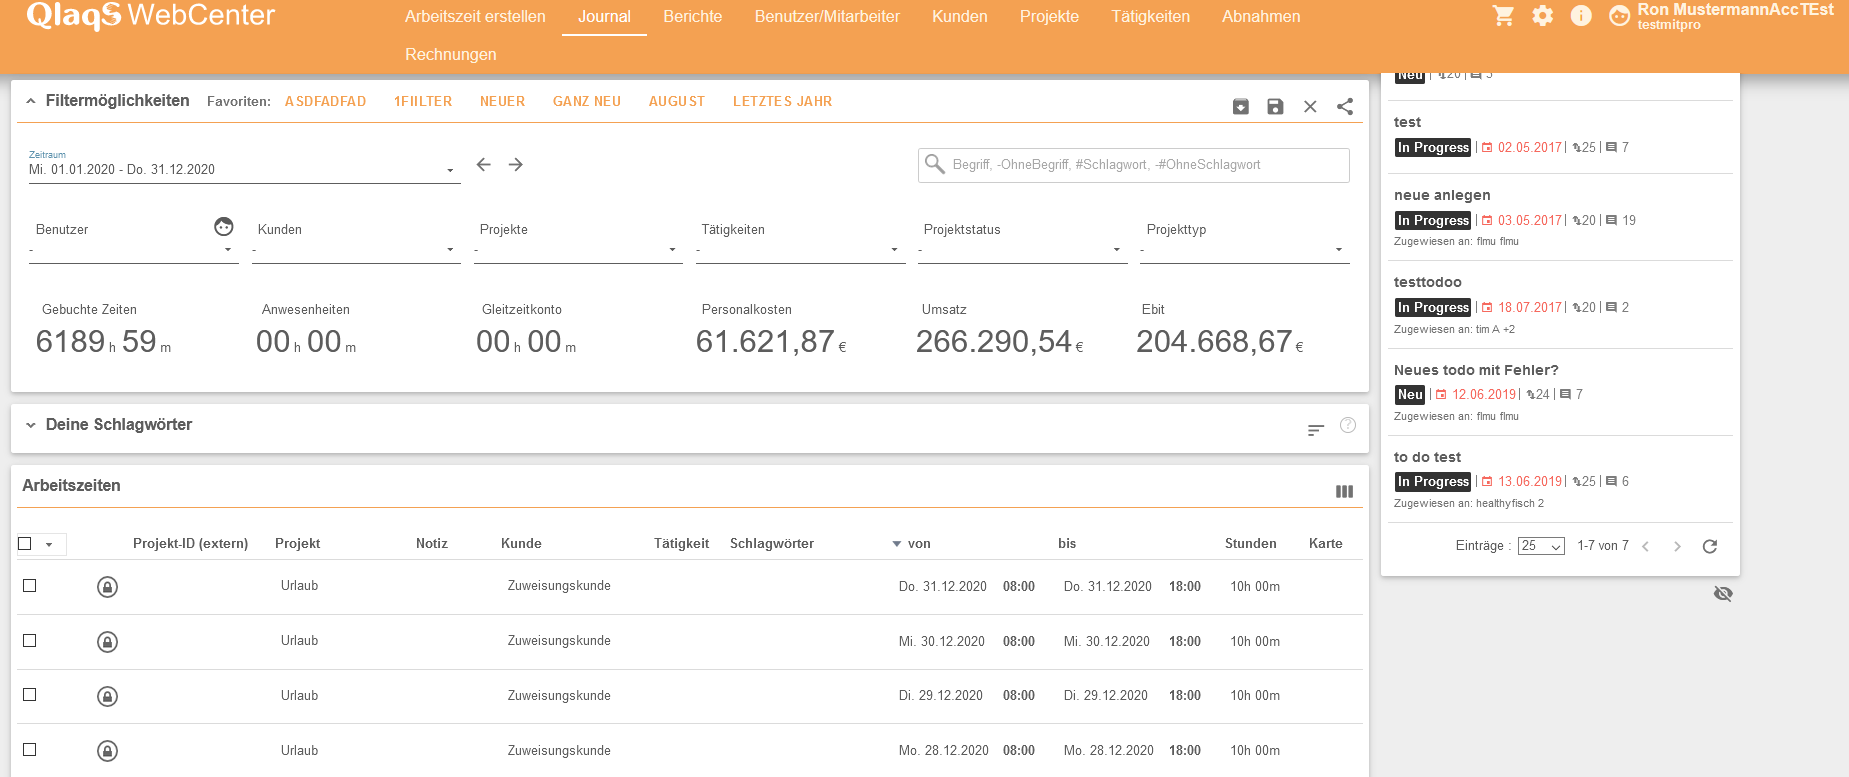Apply the AUGUST favorite filter
The width and height of the screenshot is (1849, 777).
677,102
